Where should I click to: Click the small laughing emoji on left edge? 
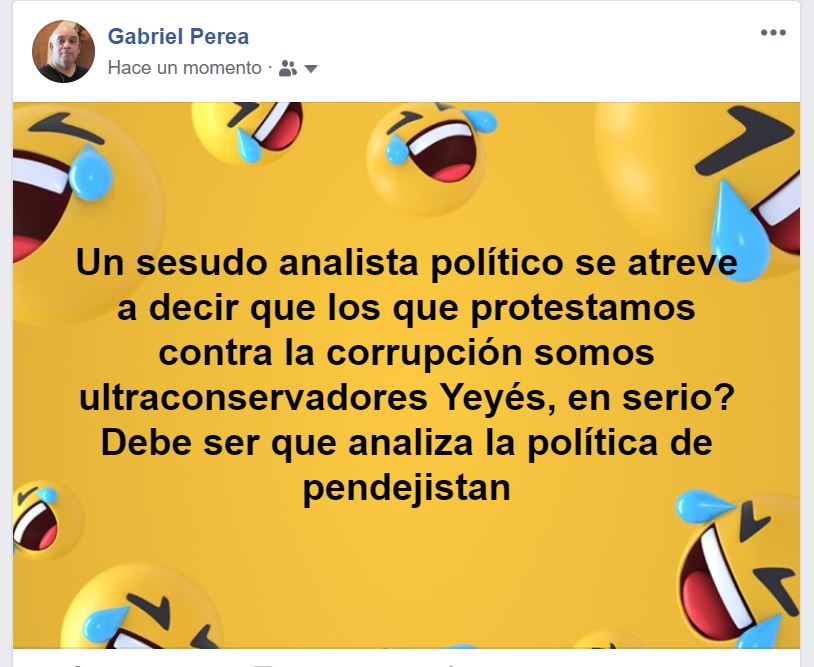tap(46, 520)
